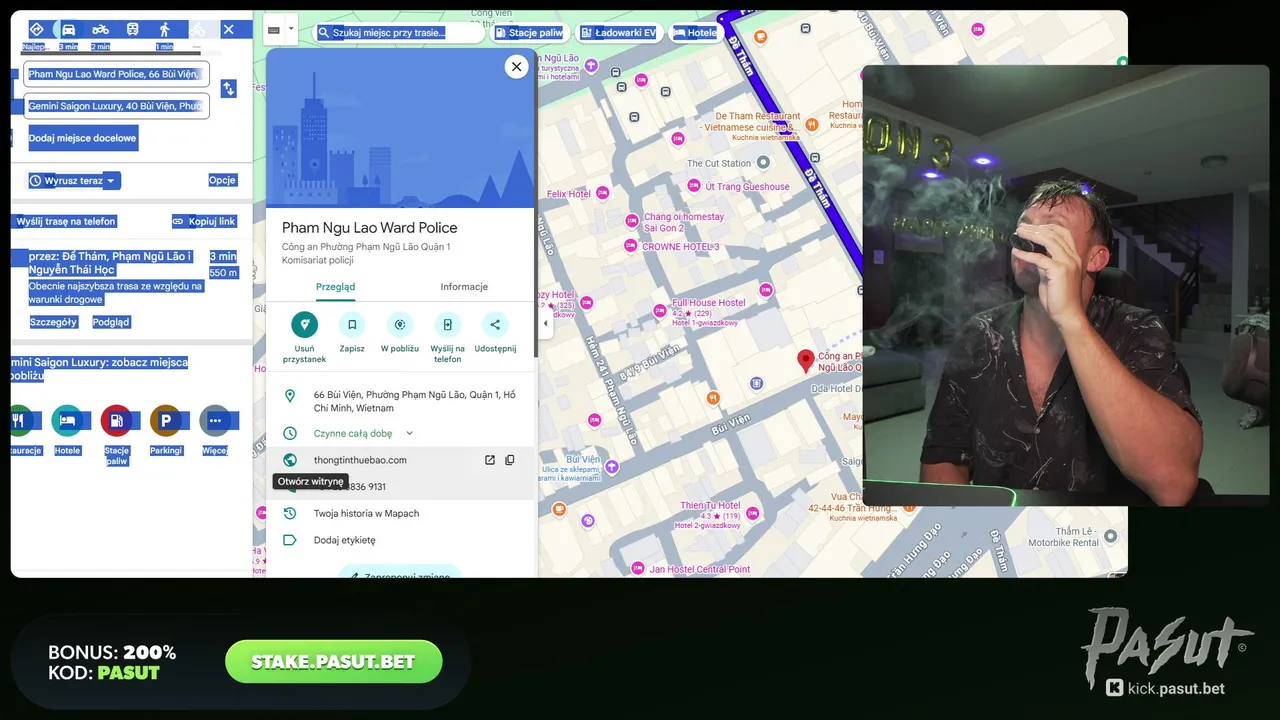
Task: Swap start and destination points
Action: pos(228,89)
